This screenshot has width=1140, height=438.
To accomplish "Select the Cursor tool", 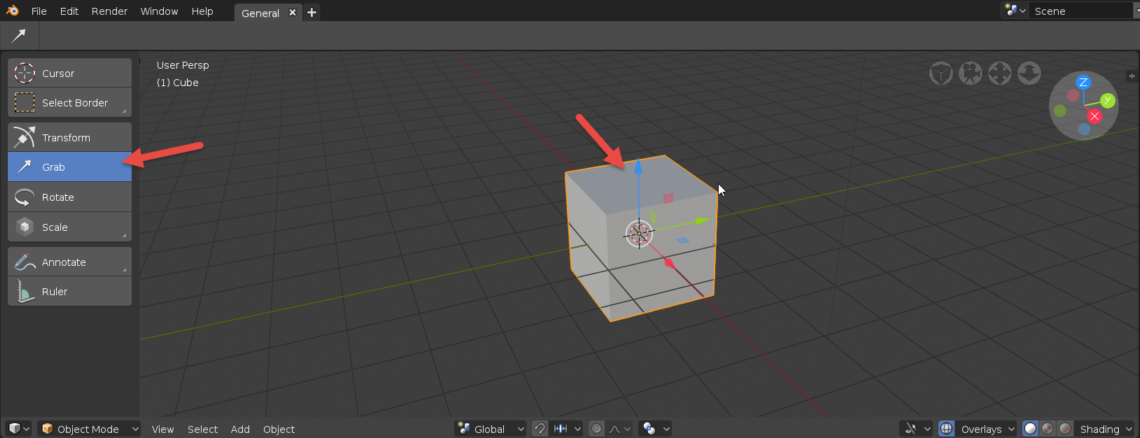I will point(69,73).
